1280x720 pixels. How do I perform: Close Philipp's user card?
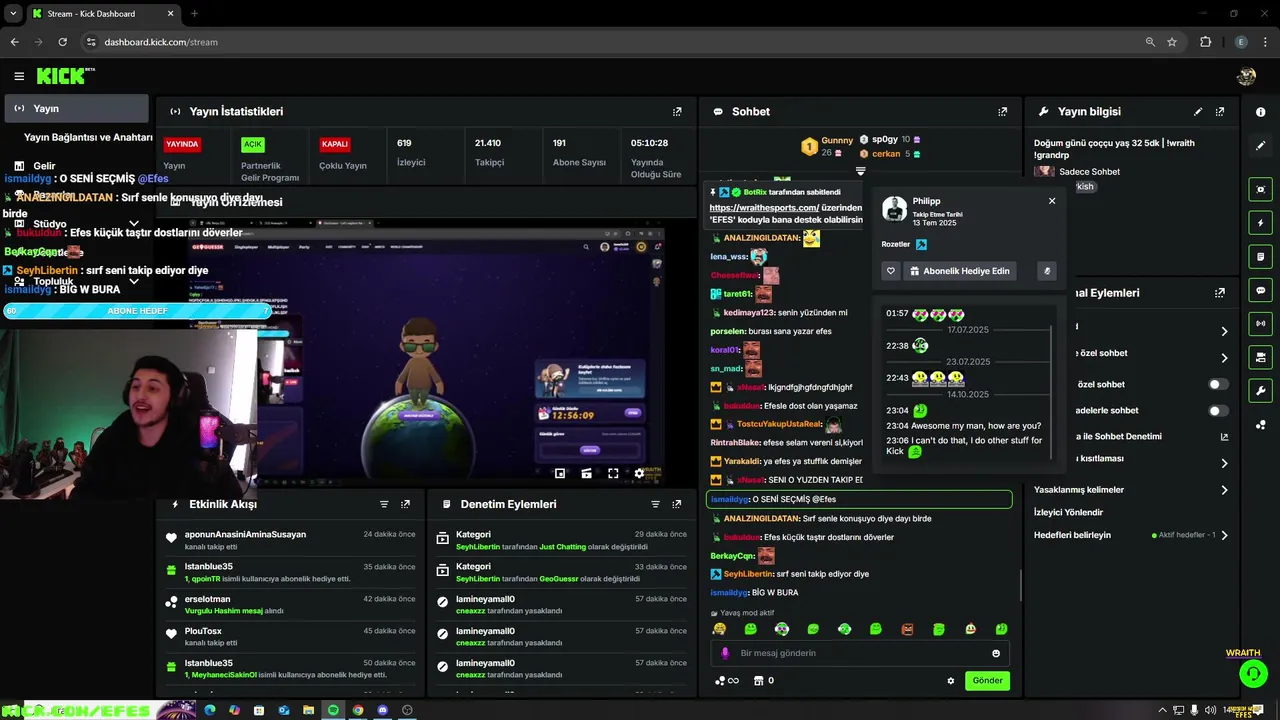(x=1051, y=201)
